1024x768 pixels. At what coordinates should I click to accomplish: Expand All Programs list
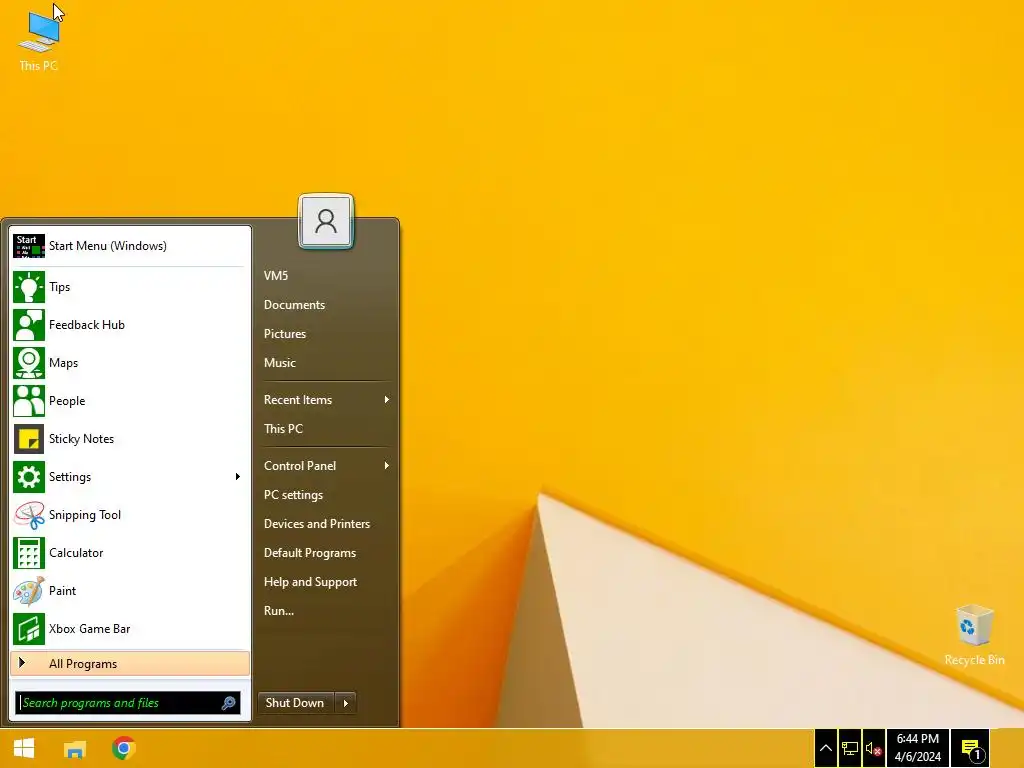(130, 664)
